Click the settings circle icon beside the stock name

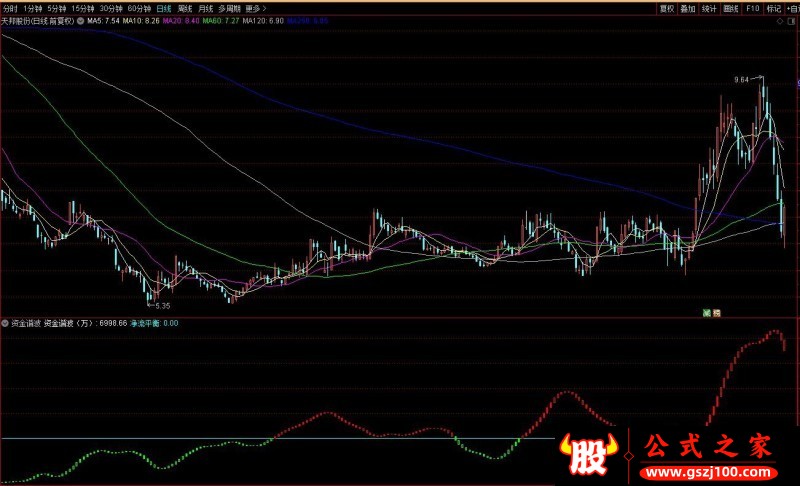click(x=80, y=19)
